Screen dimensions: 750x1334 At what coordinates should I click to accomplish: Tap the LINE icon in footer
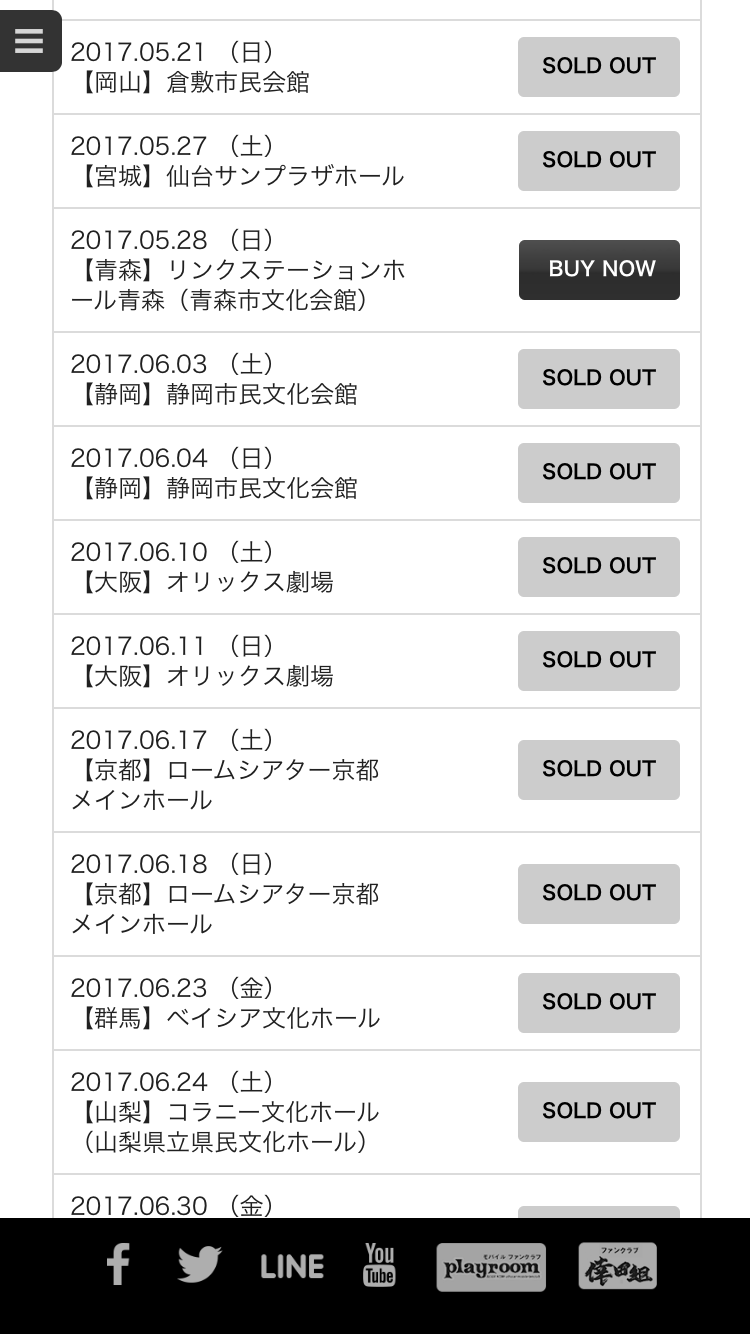pos(292,1266)
